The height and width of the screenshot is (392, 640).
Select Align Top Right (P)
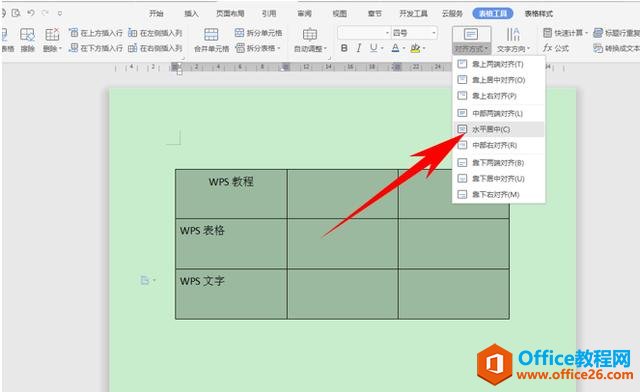click(x=499, y=96)
